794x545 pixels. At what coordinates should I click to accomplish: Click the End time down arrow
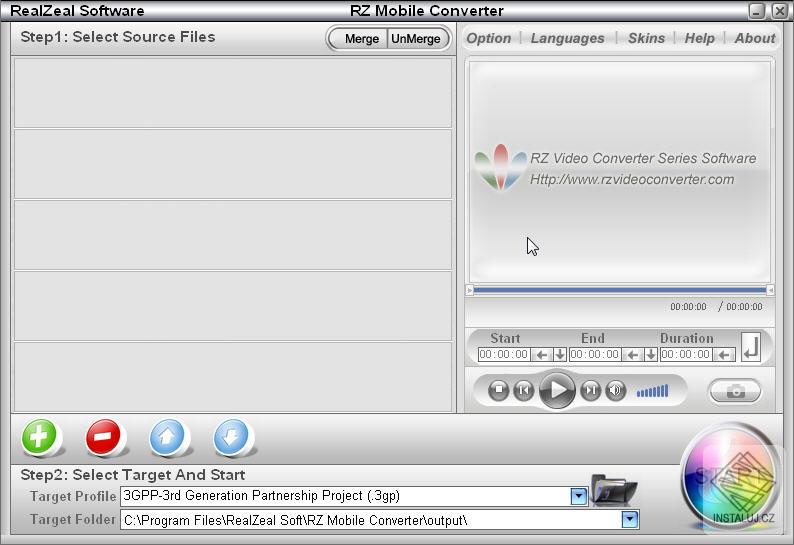point(651,355)
